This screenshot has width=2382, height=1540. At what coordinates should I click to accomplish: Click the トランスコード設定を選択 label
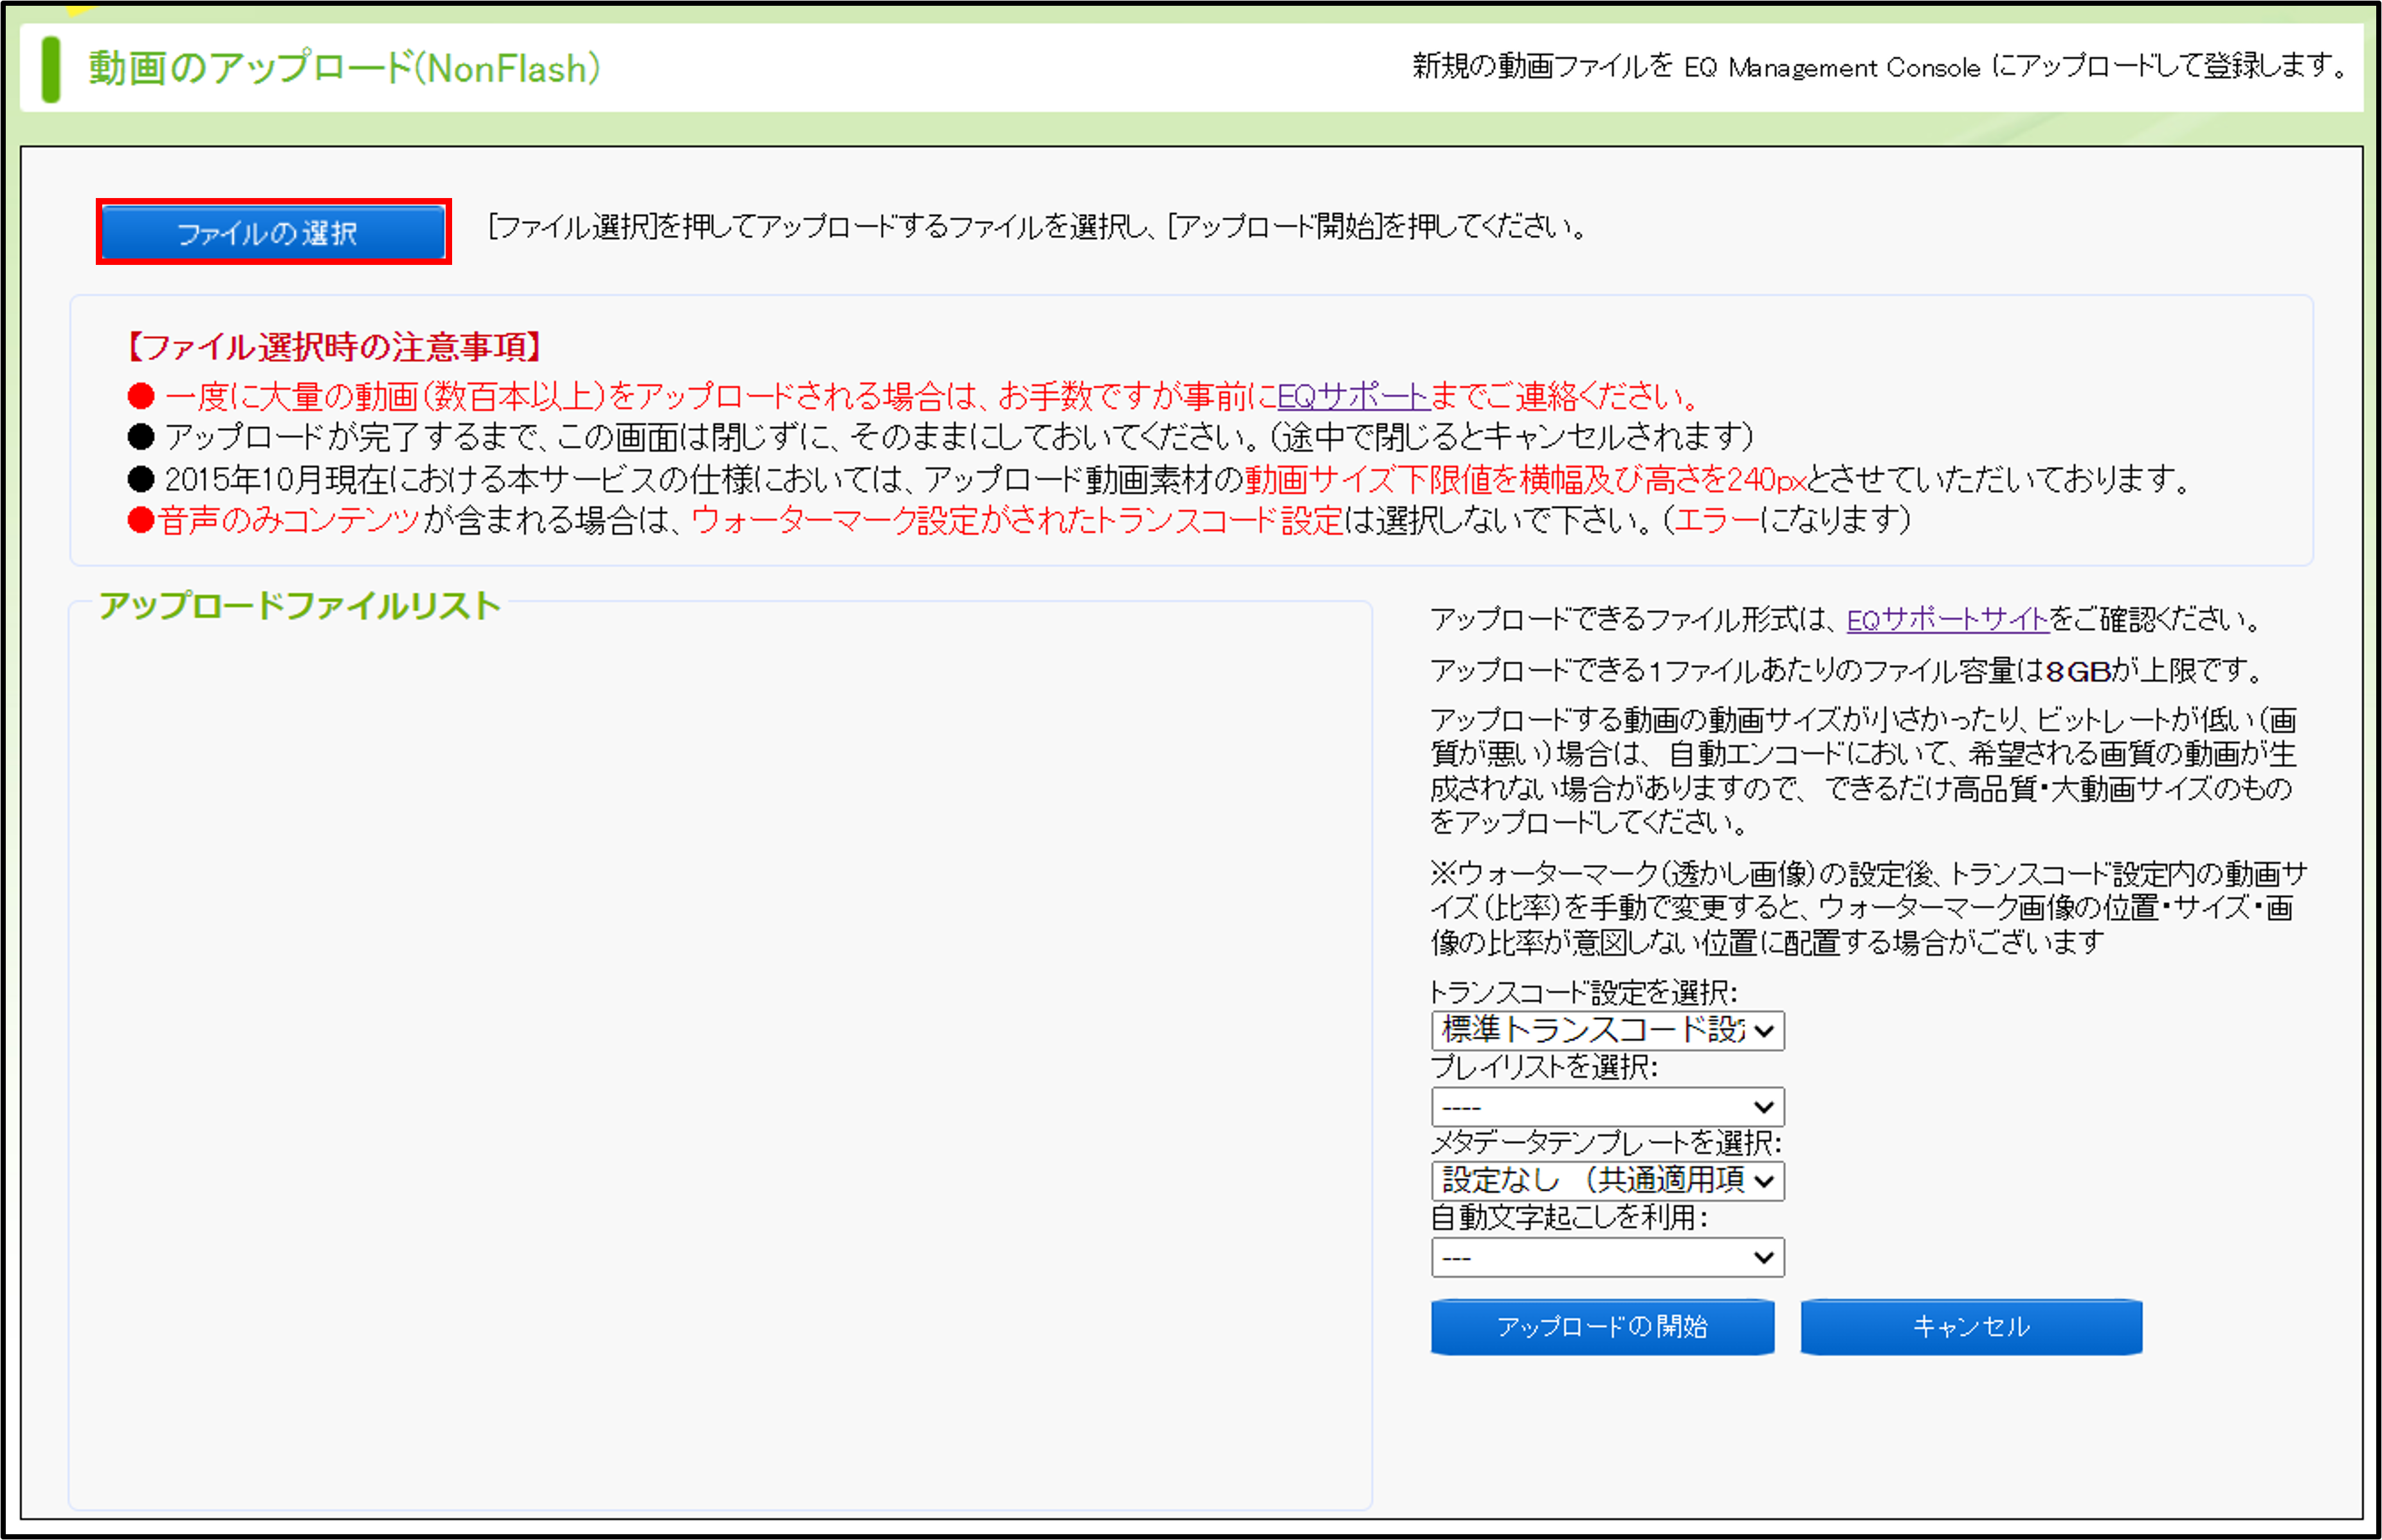tap(1583, 992)
